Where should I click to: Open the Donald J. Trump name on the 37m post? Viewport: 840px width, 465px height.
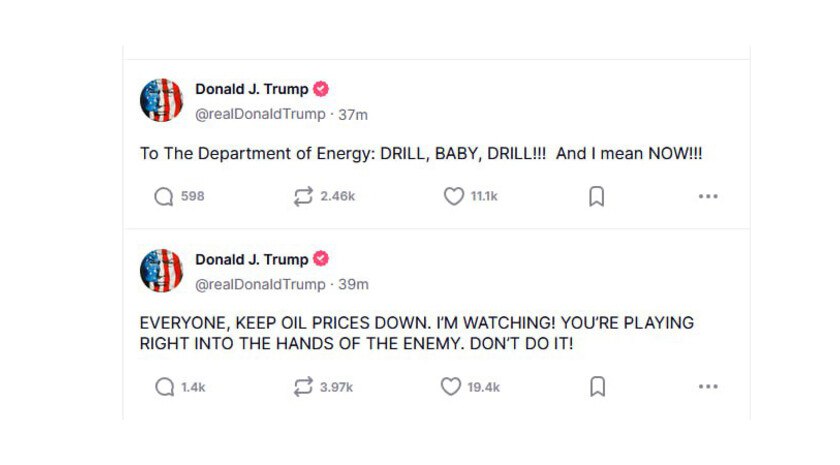(x=252, y=89)
